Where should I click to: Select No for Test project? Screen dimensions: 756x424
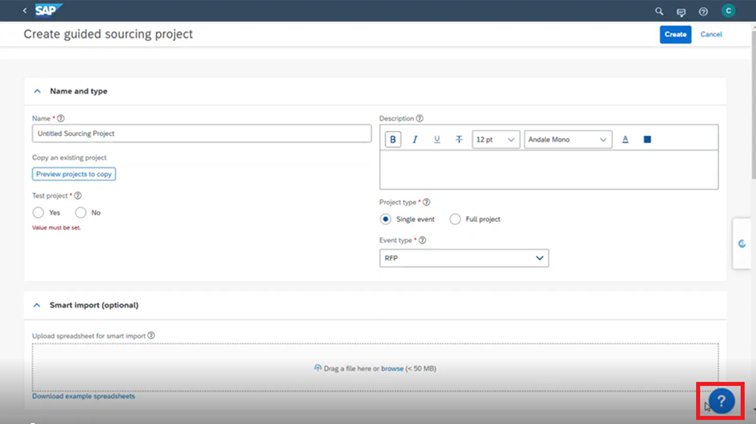point(81,213)
